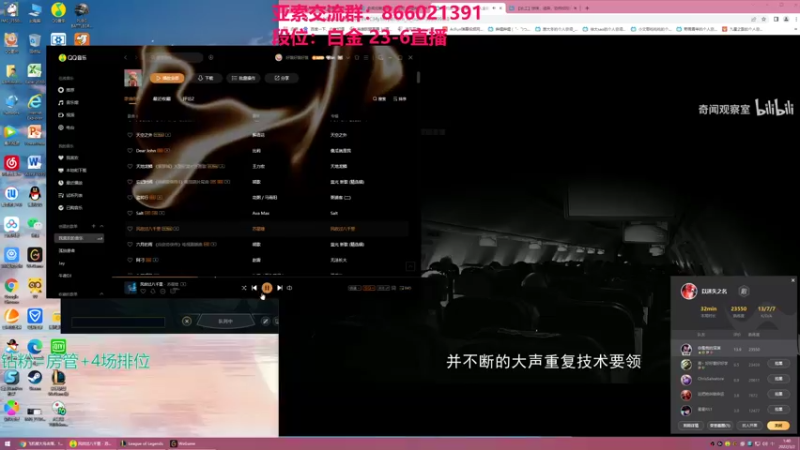800x450 pixels.
Task: Open purchased music in sidebar
Action: (70, 208)
